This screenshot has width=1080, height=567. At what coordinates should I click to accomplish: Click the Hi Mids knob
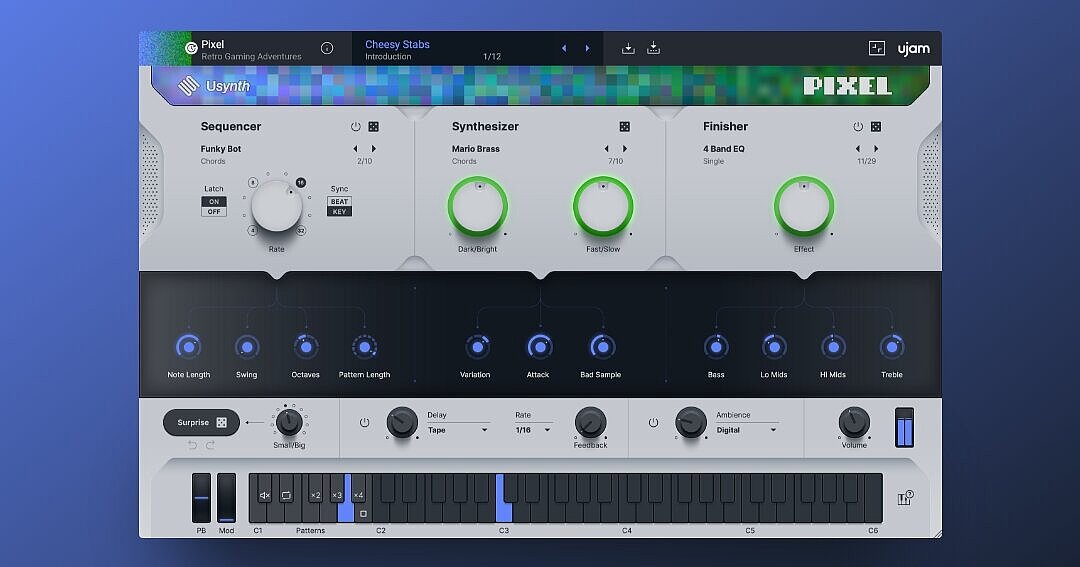(x=833, y=347)
